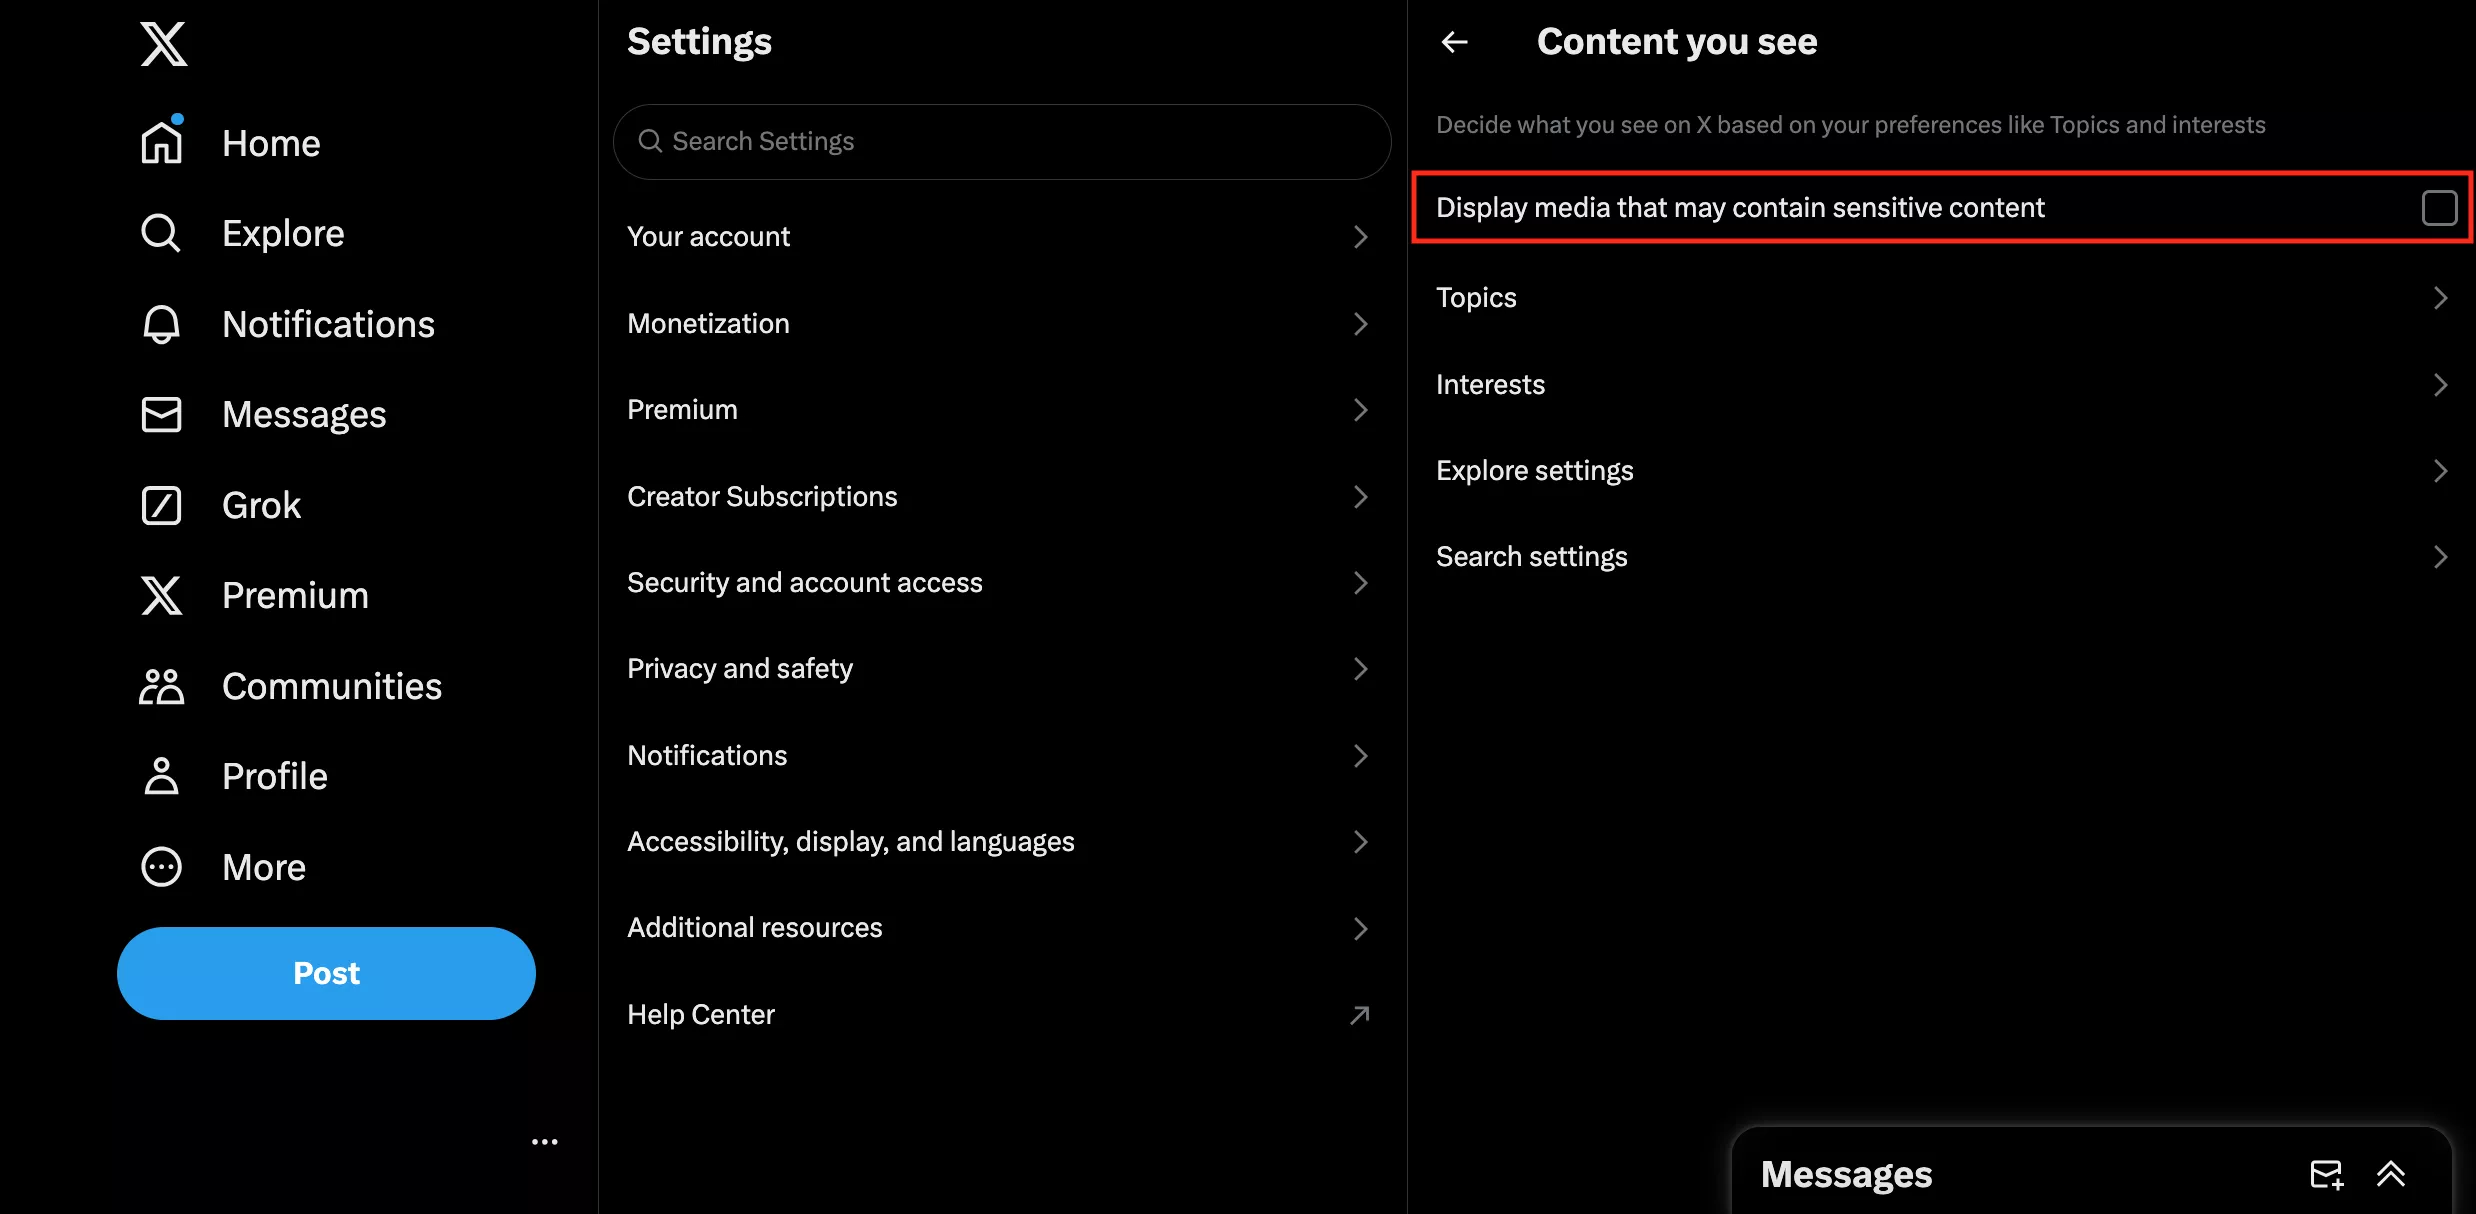Click the X logo icon
2476x1214 pixels.
[x=163, y=44]
